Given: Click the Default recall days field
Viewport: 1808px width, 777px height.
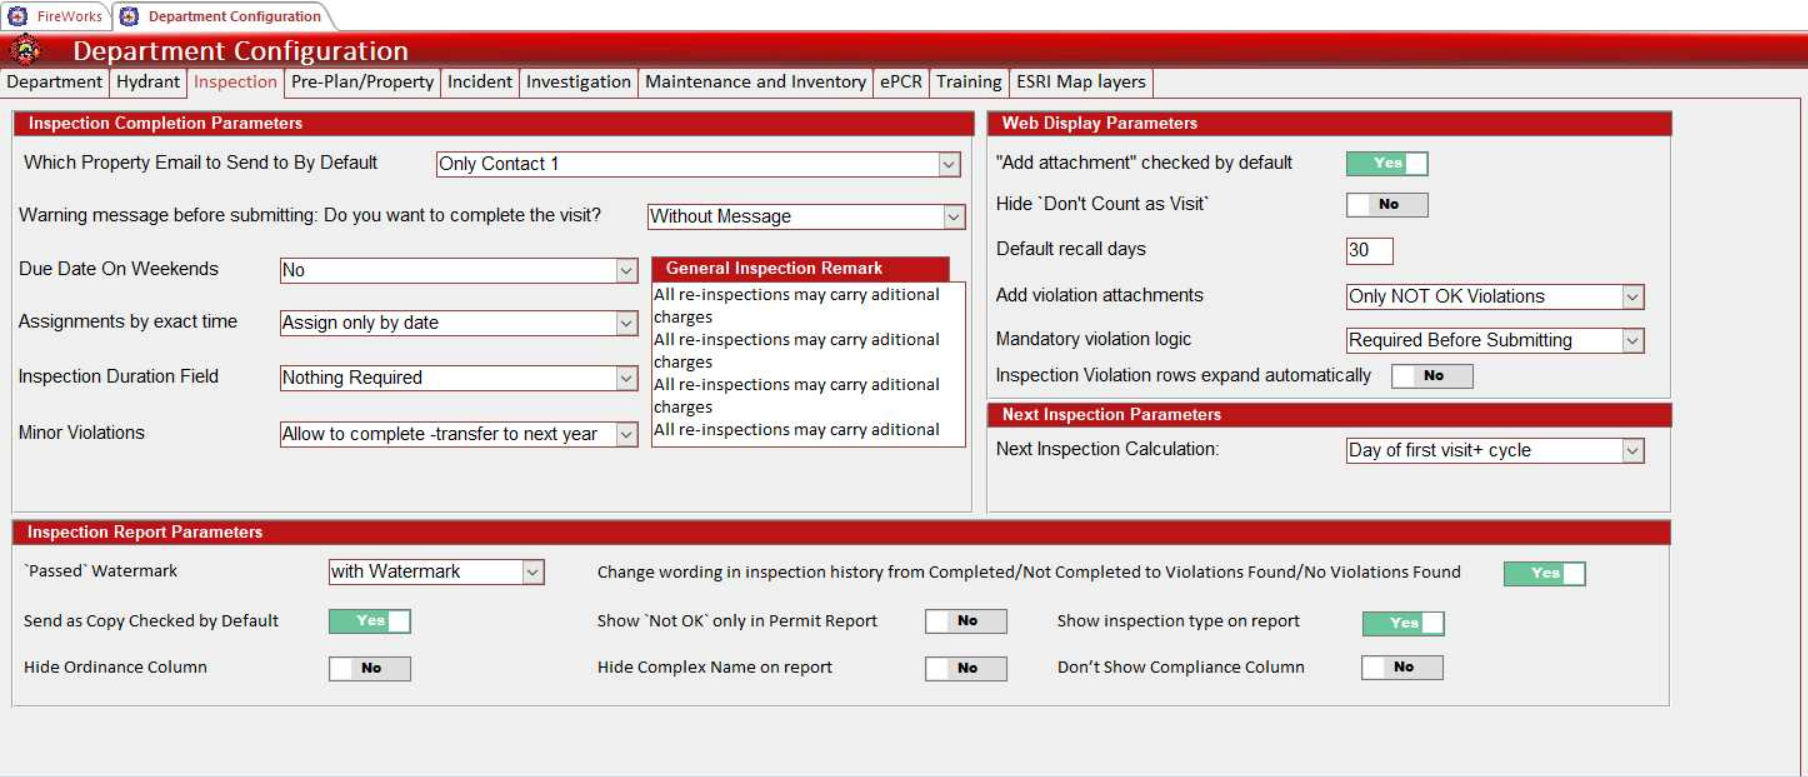Looking at the screenshot, I should (1368, 250).
